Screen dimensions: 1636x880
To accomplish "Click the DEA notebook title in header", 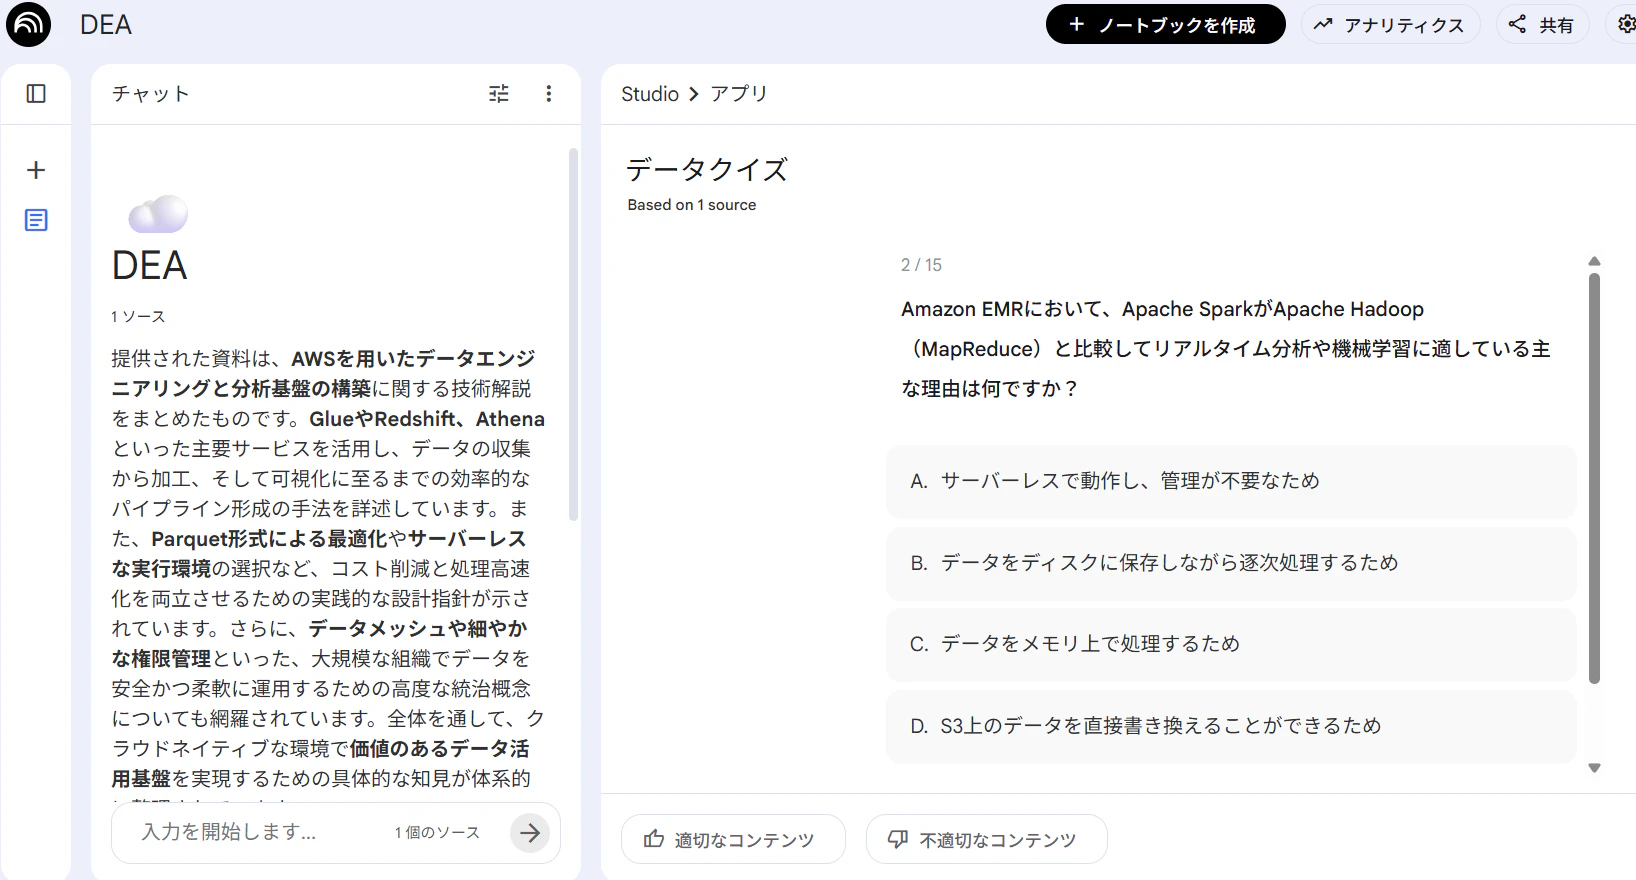I will click(106, 25).
